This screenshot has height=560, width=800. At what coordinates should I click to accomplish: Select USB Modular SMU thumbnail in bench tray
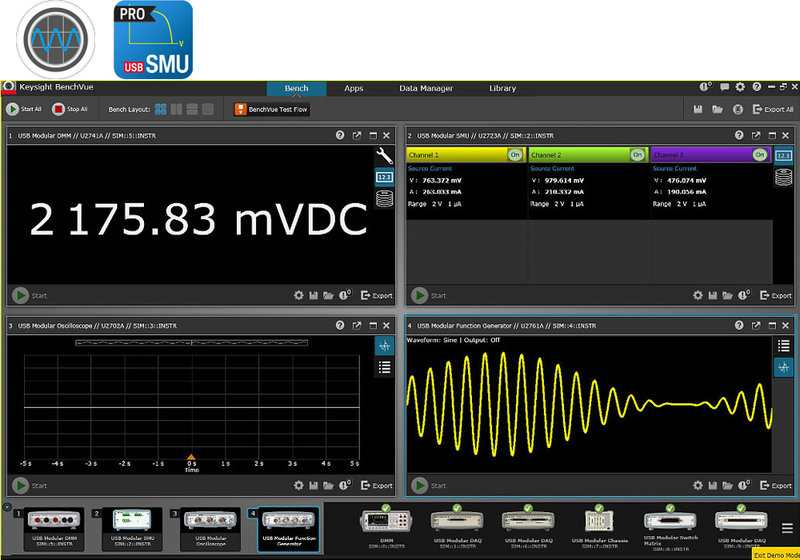(x=132, y=529)
